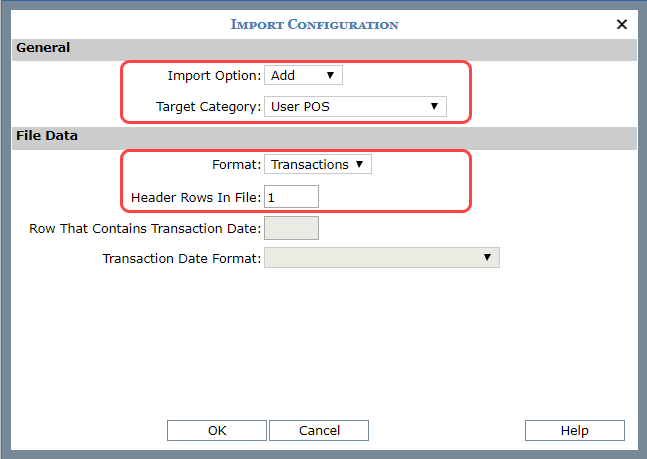Click the 'Format:' label
Screen dimensions: 647x459
click(235, 164)
